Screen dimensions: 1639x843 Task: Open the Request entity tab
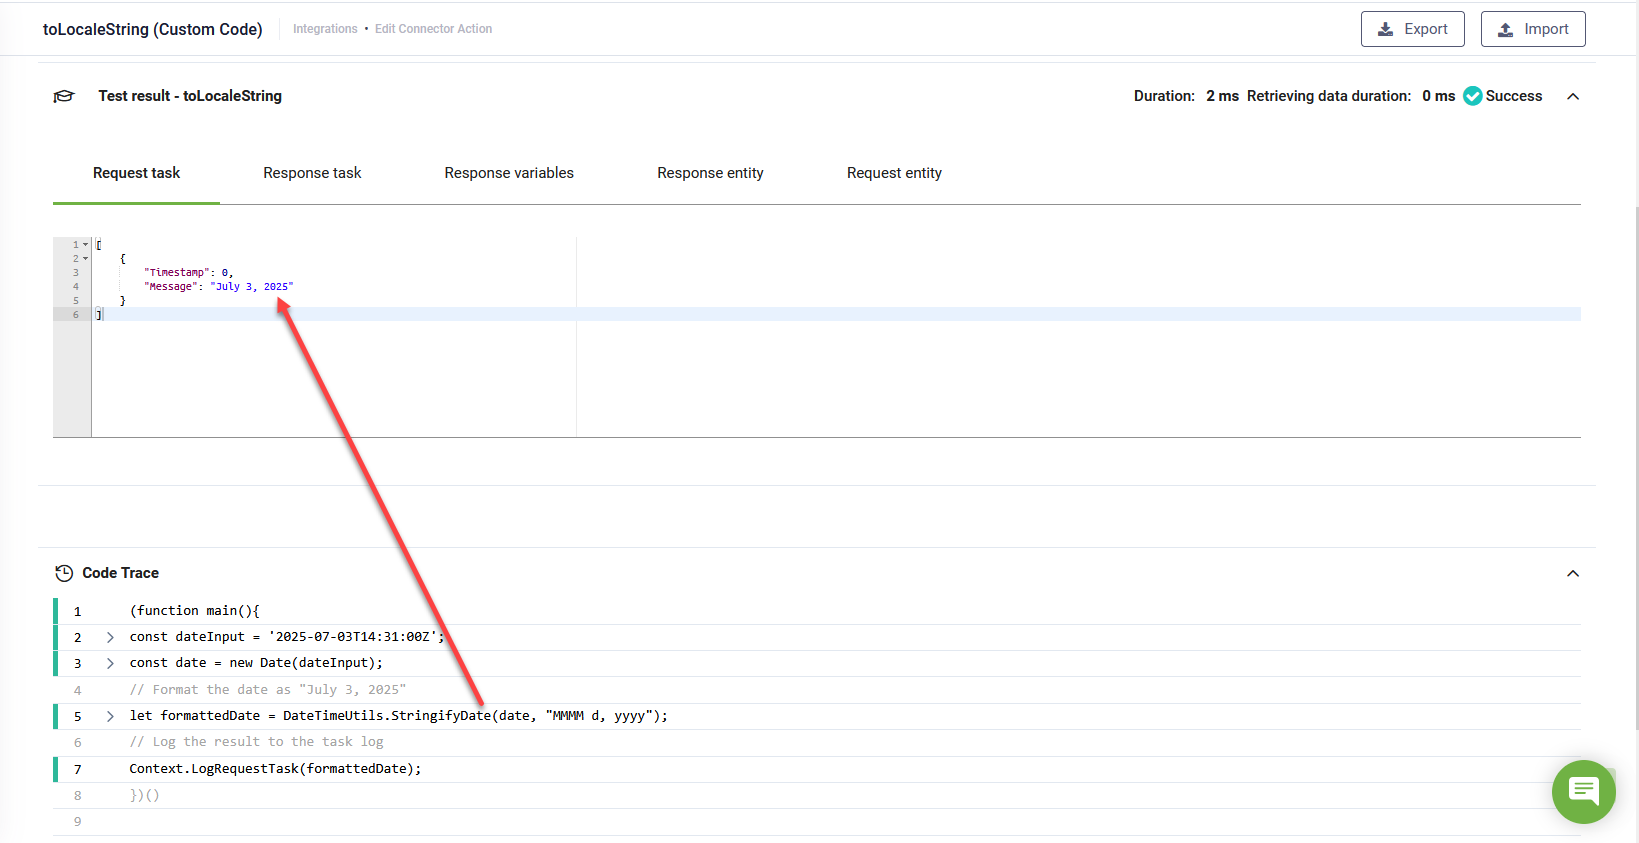pos(894,173)
